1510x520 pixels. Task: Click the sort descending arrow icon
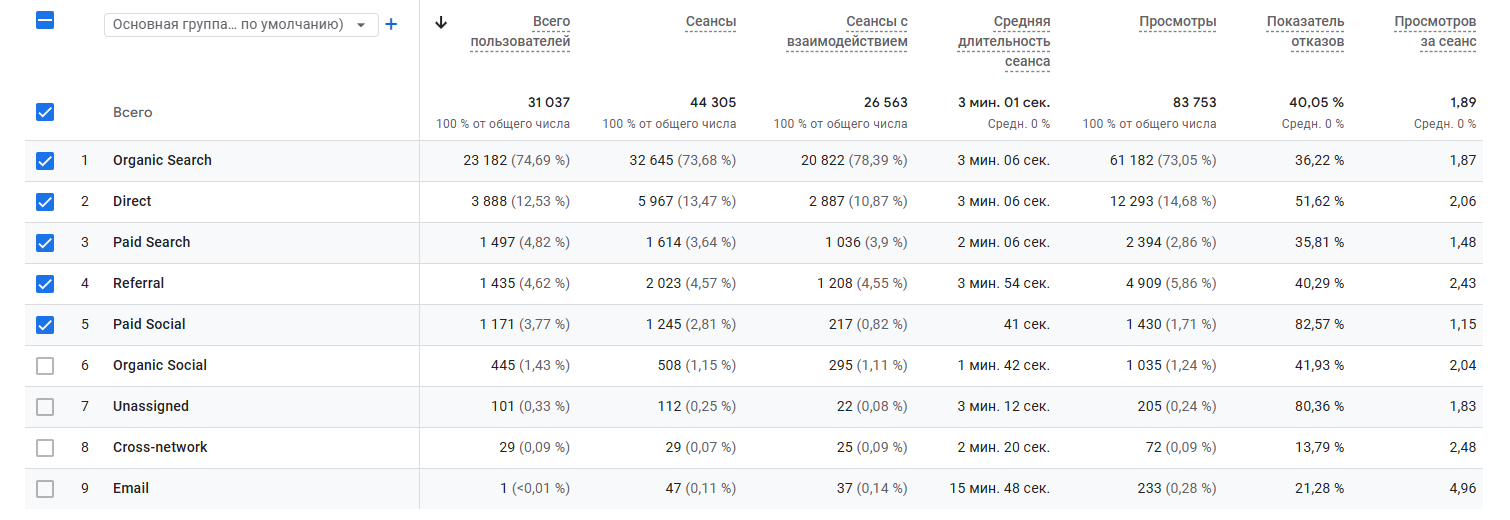point(441,23)
